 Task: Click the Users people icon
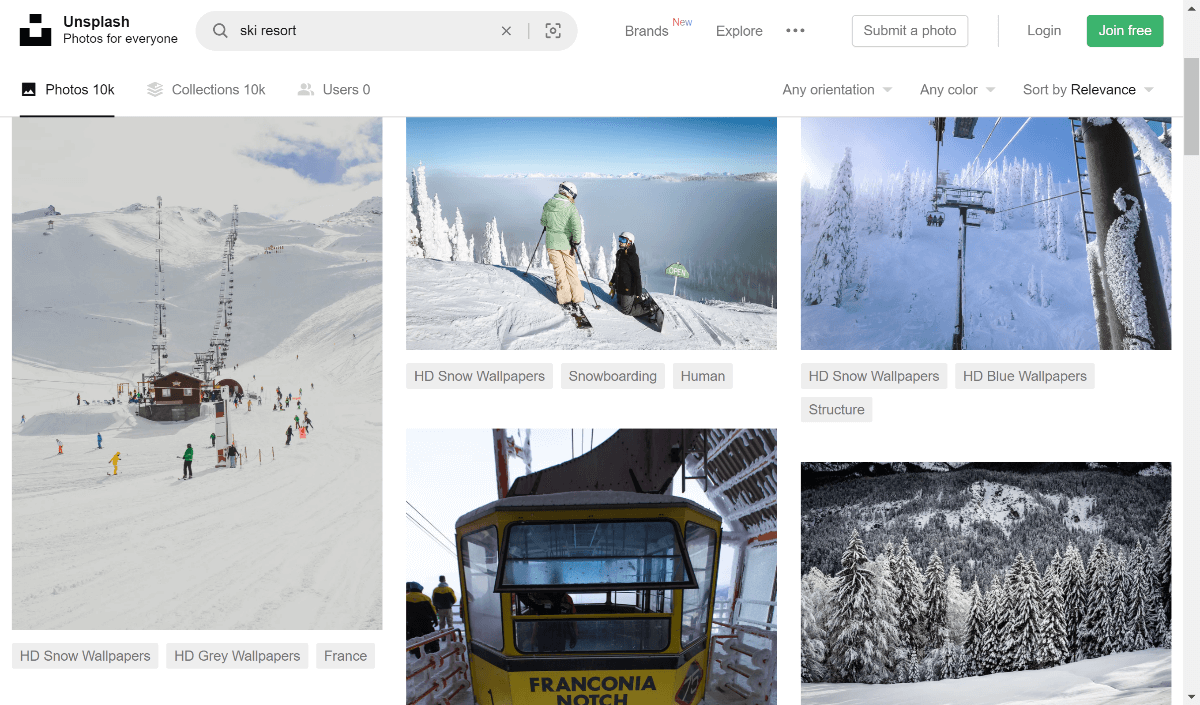[305, 89]
